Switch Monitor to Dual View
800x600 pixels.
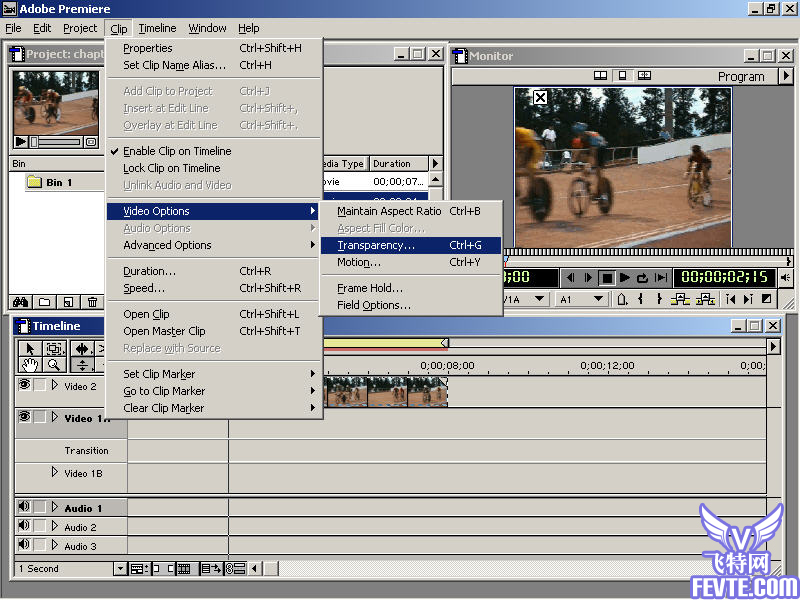[x=601, y=76]
